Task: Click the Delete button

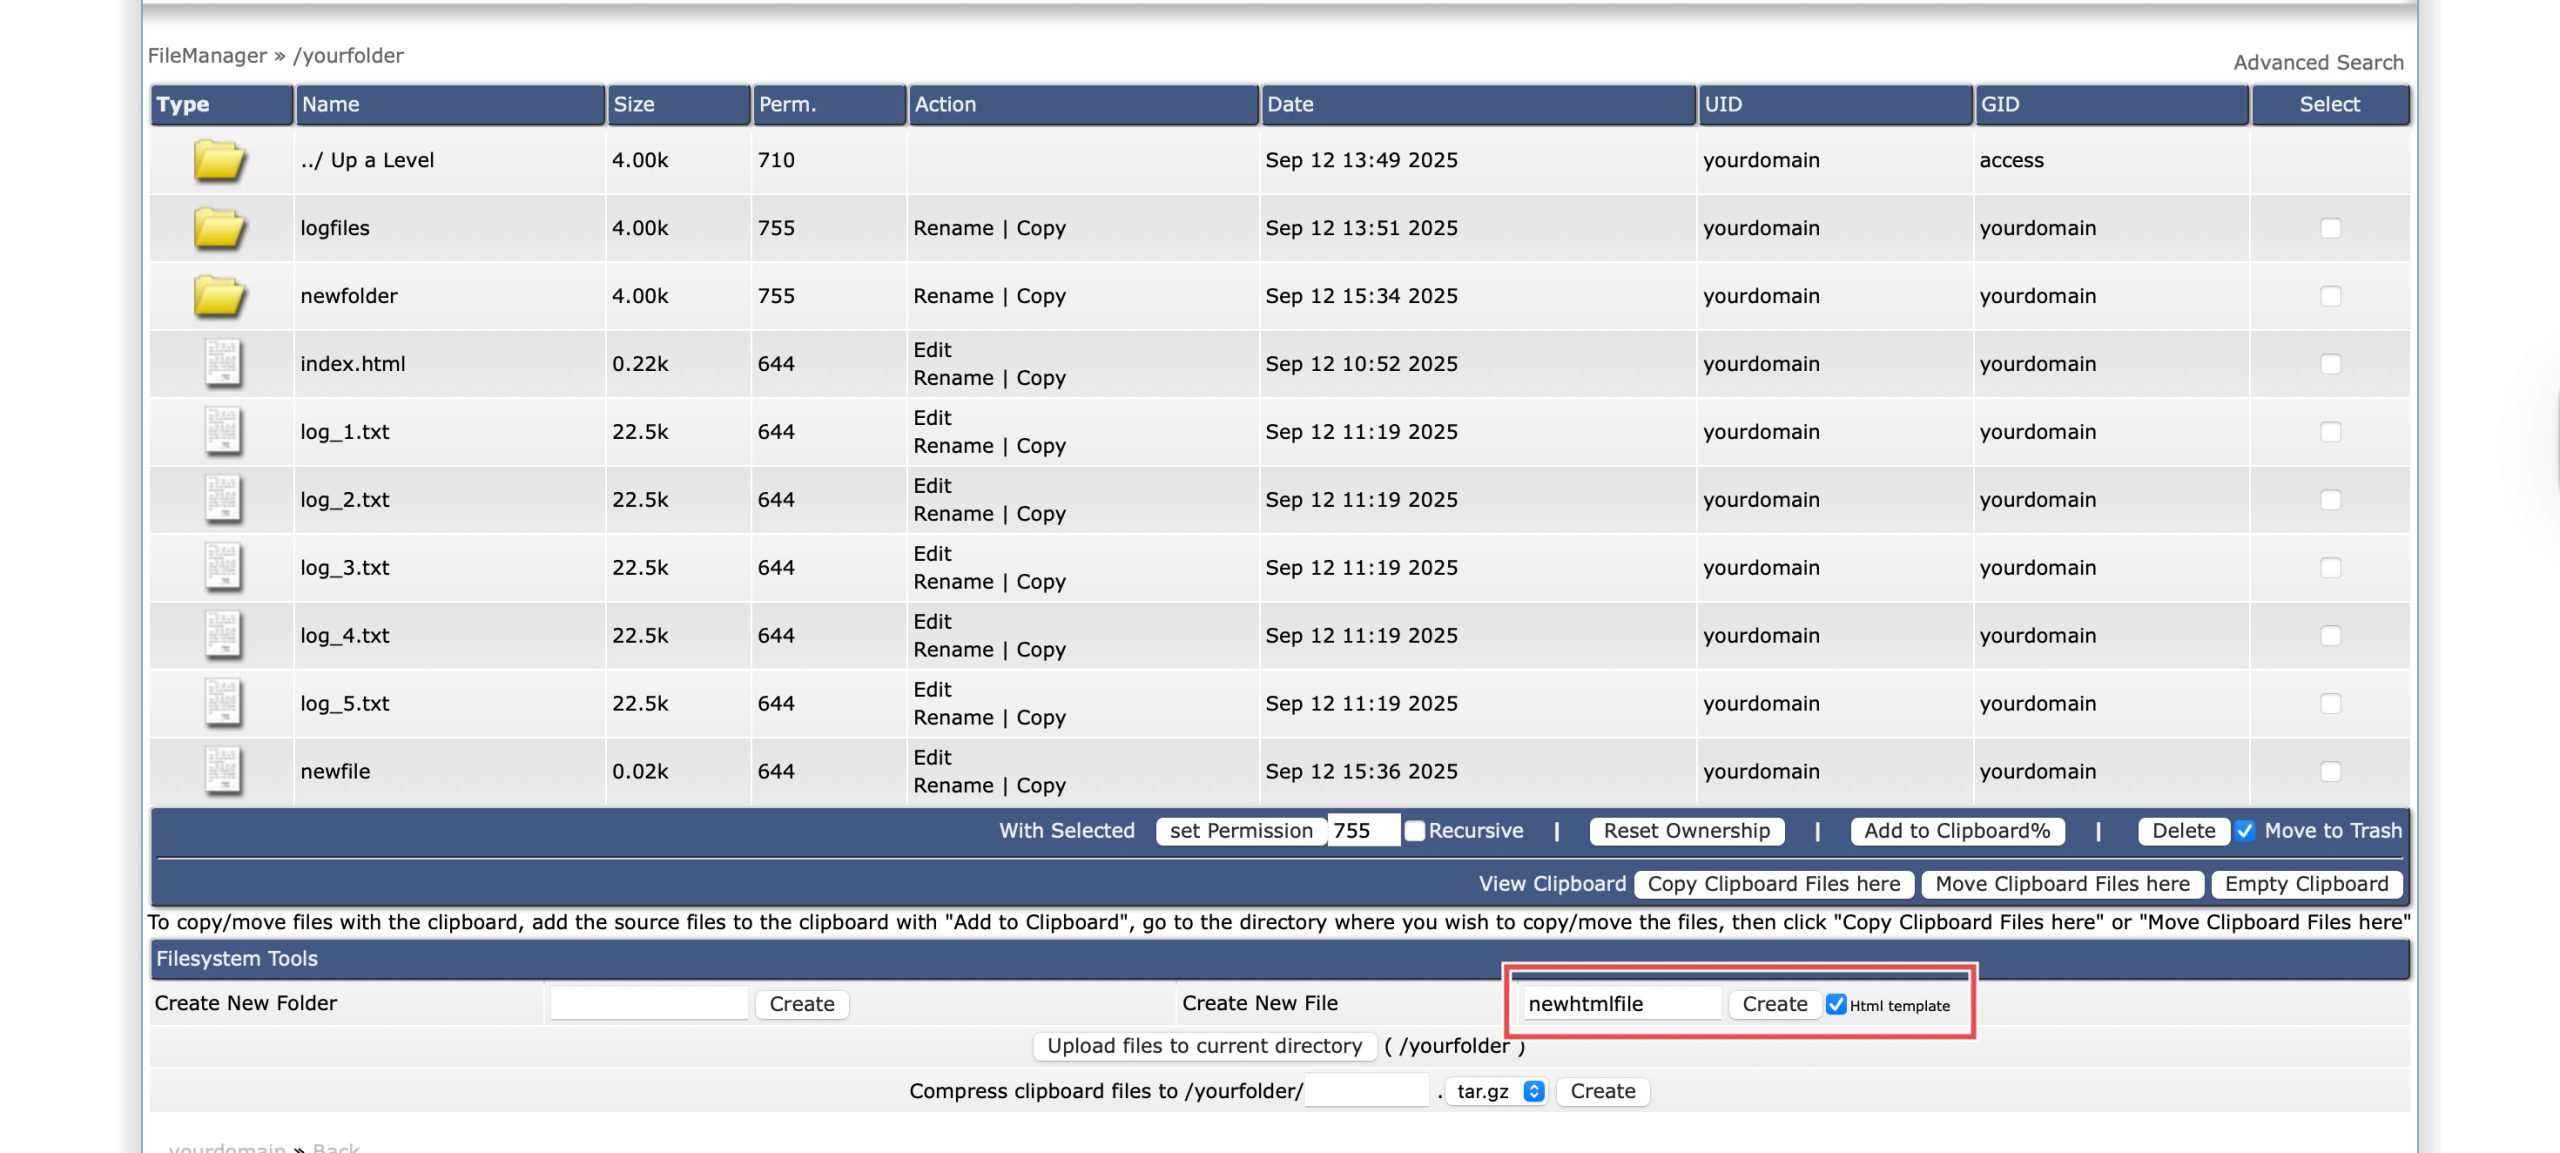Action: tap(2183, 831)
